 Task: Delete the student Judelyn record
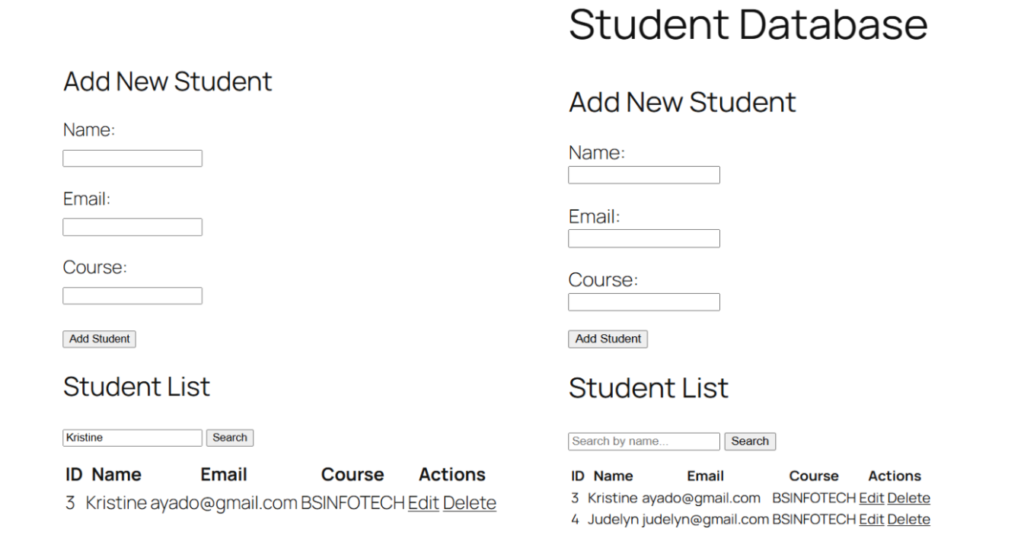pyautogui.click(x=908, y=520)
